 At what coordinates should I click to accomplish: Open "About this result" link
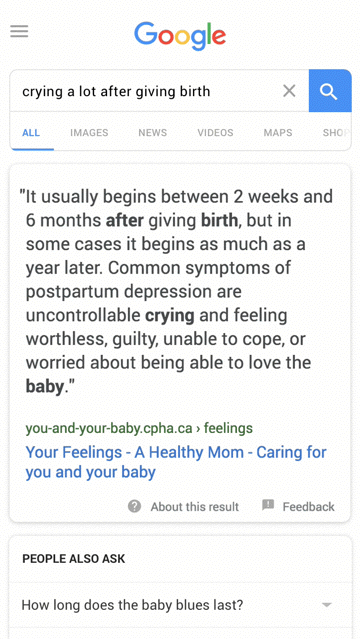click(194, 507)
